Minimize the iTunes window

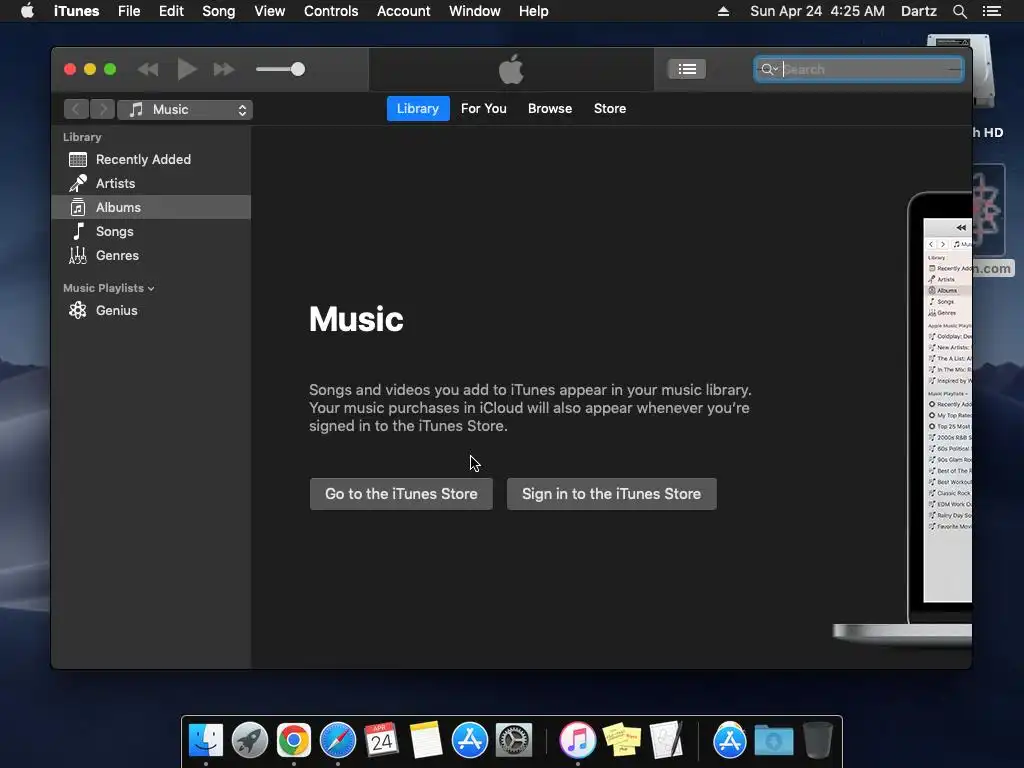(90, 69)
